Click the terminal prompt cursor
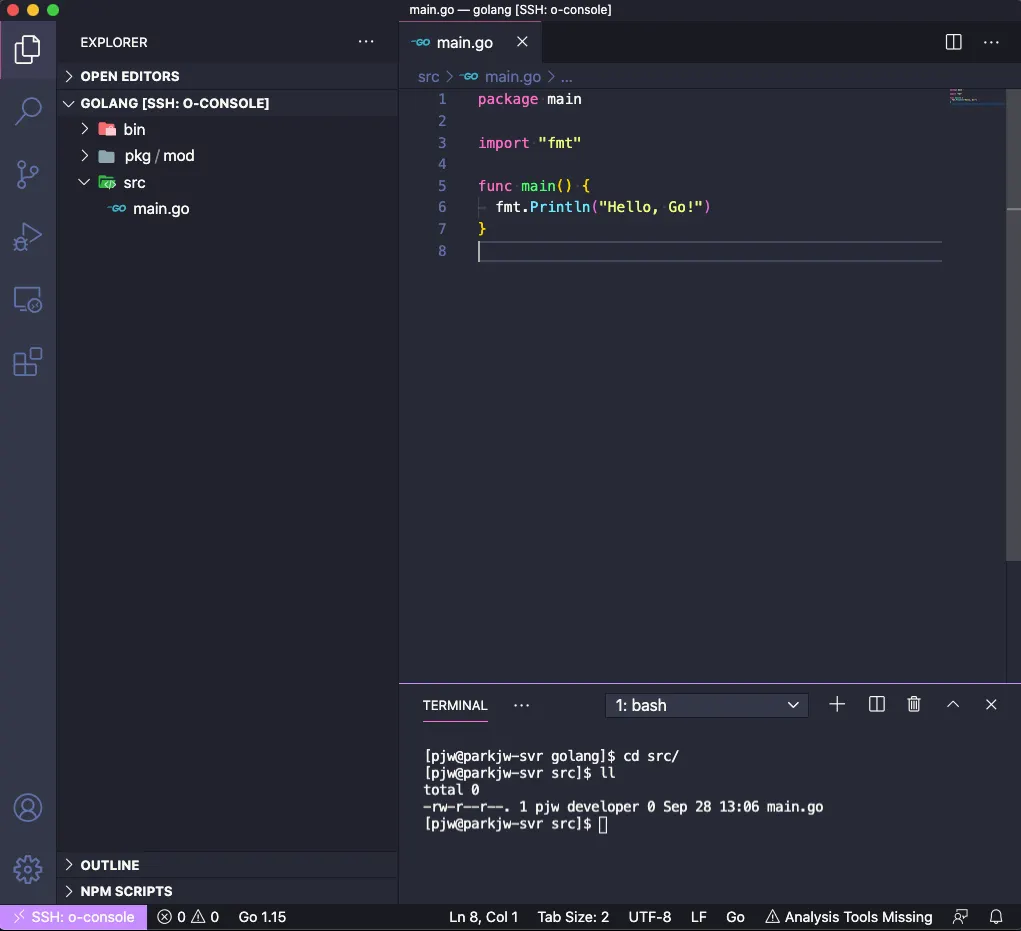The width and height of the screenshot is (1021, 931). coord(603,825)
